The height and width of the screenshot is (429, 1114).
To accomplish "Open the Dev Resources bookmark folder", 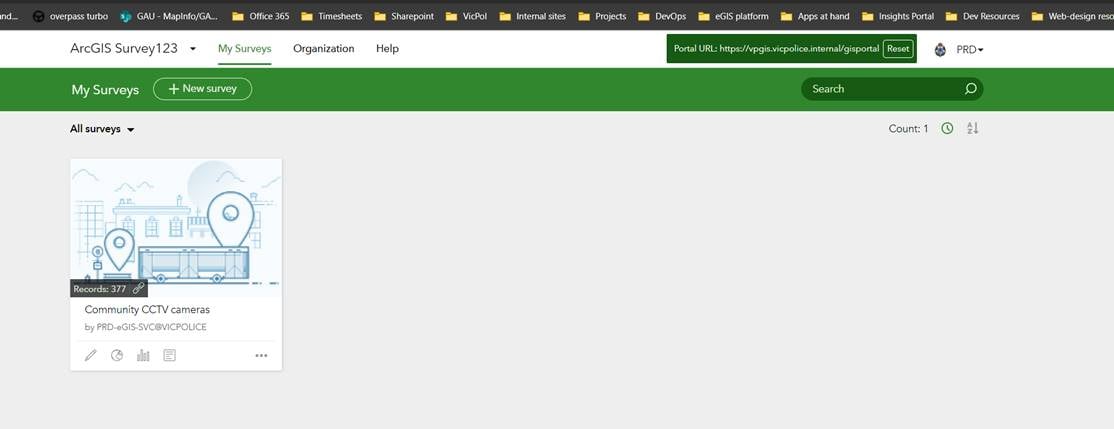I will point(983,16).
